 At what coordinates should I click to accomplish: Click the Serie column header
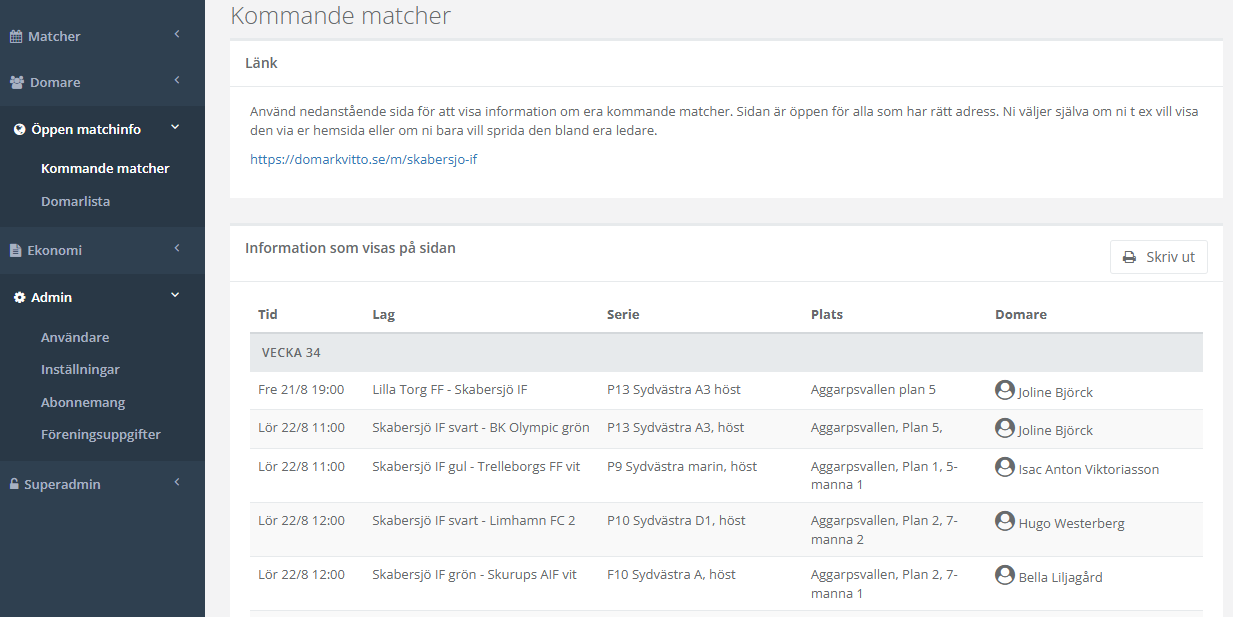[x=623, y=314]
